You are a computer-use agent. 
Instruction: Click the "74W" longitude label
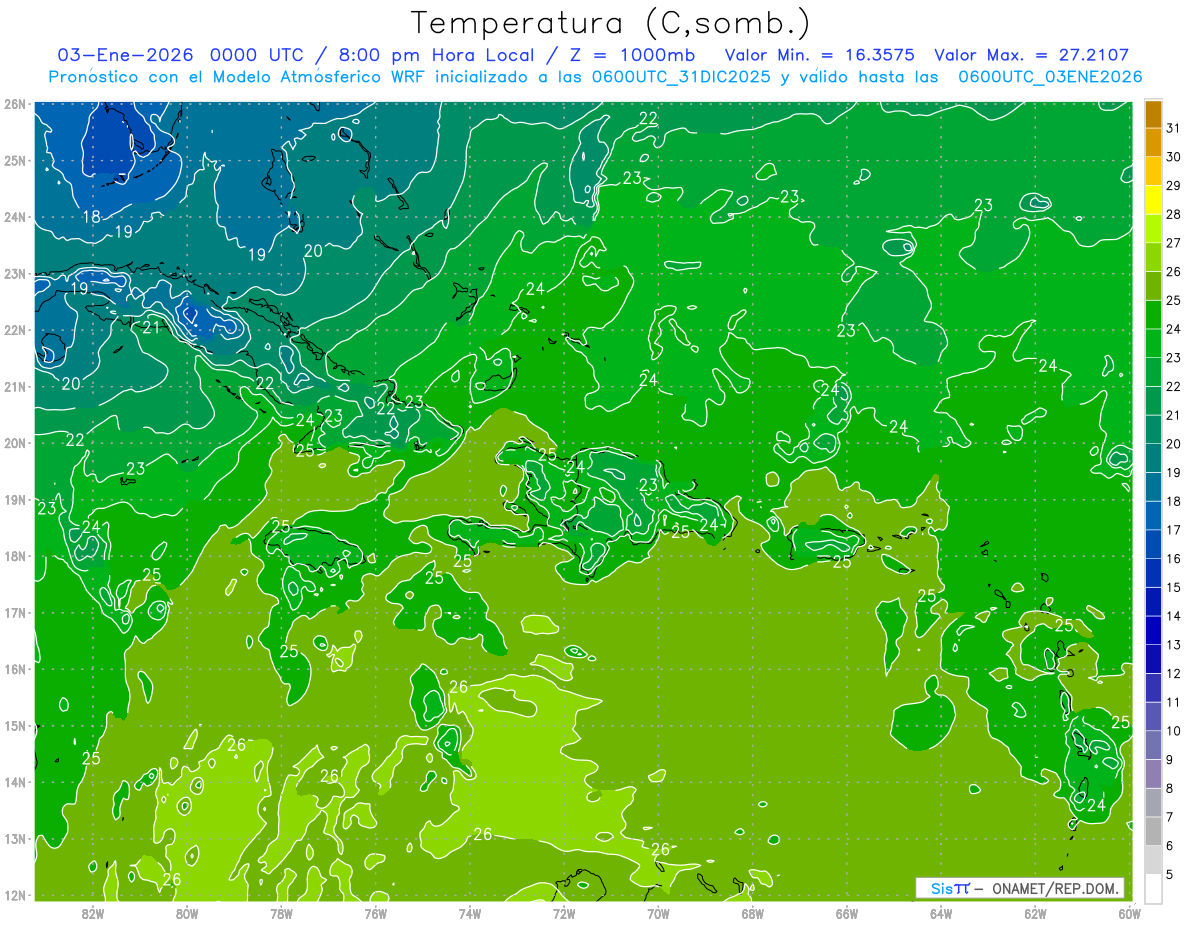tap(470, 913)
